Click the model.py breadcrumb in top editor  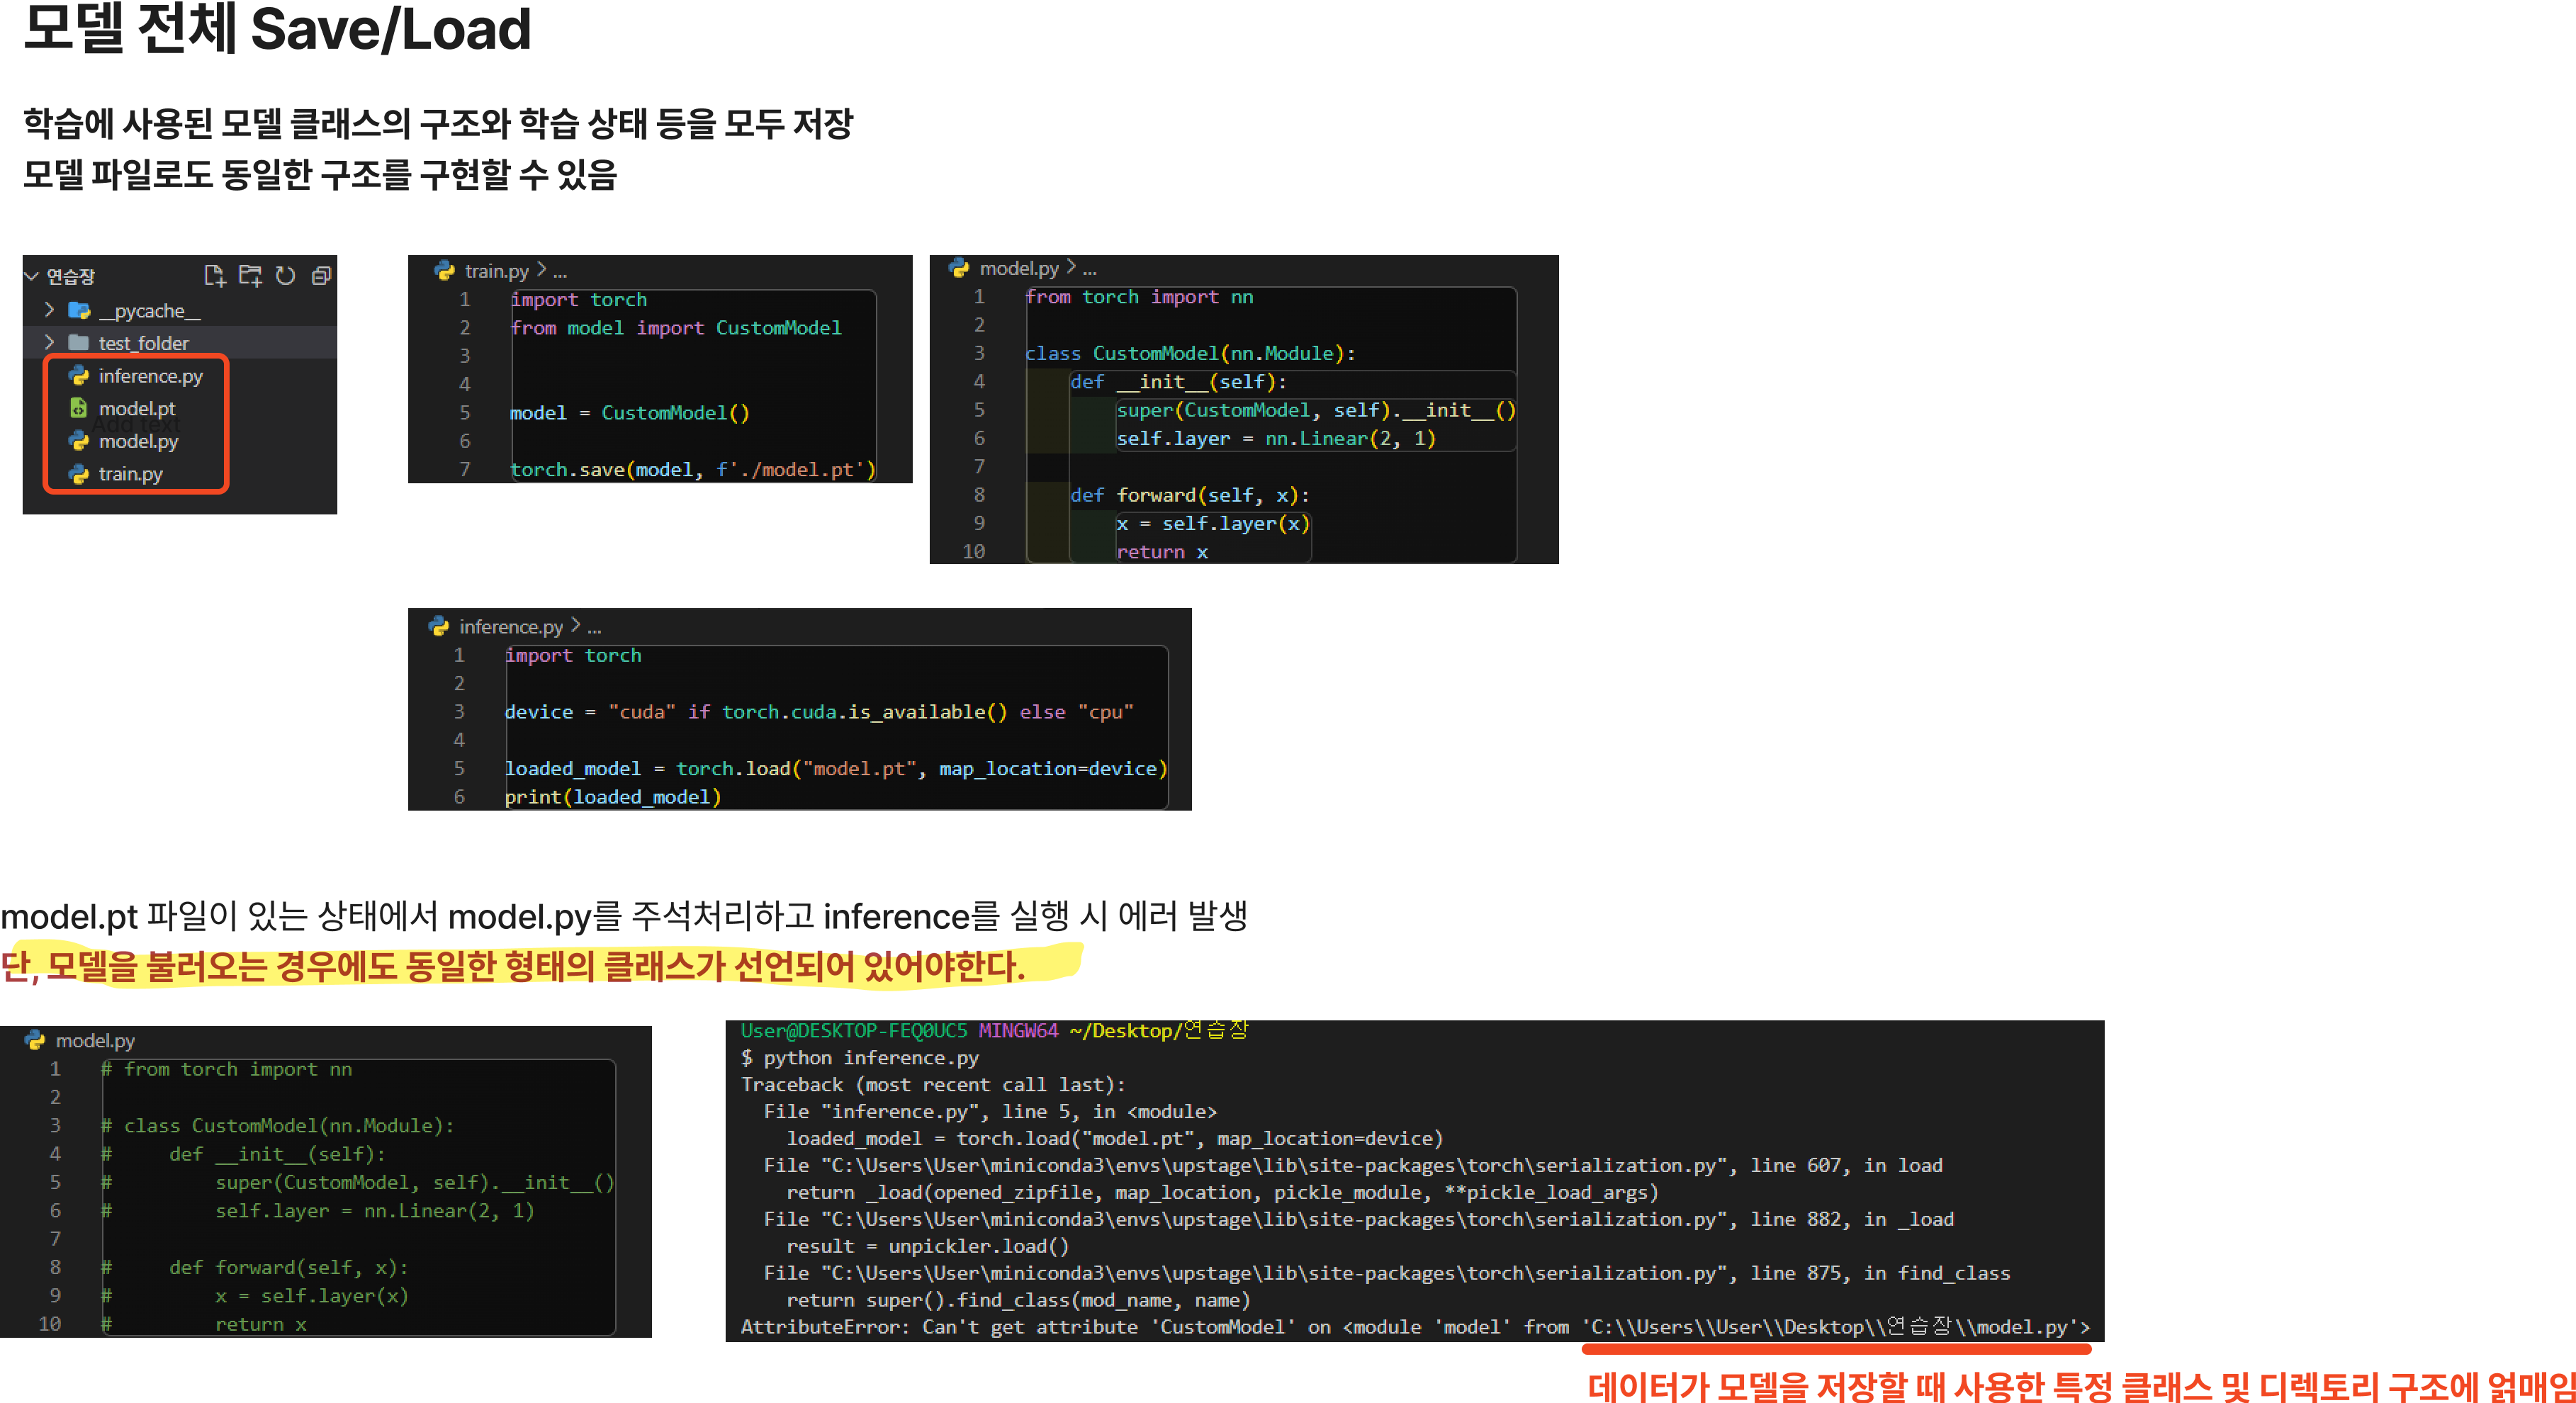[x=1018, y=268]
